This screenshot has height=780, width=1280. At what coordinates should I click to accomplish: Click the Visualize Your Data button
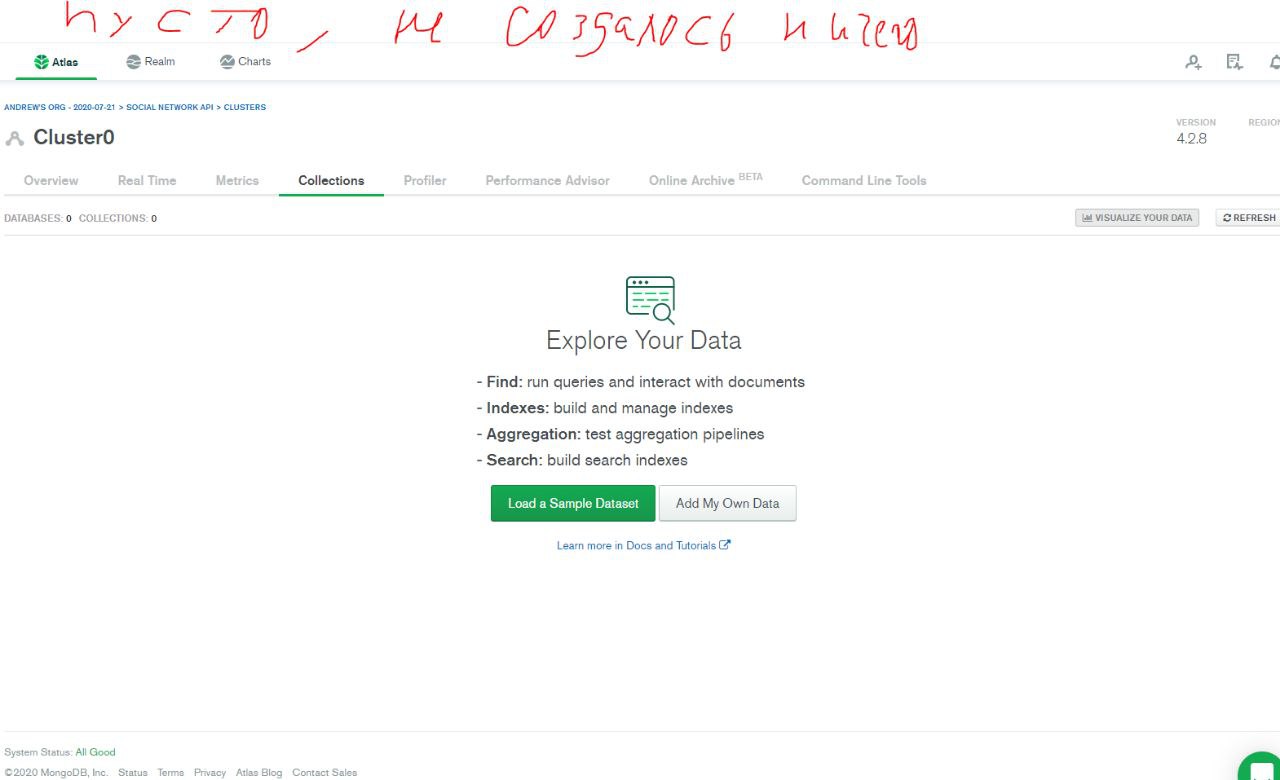point(1137,217)
